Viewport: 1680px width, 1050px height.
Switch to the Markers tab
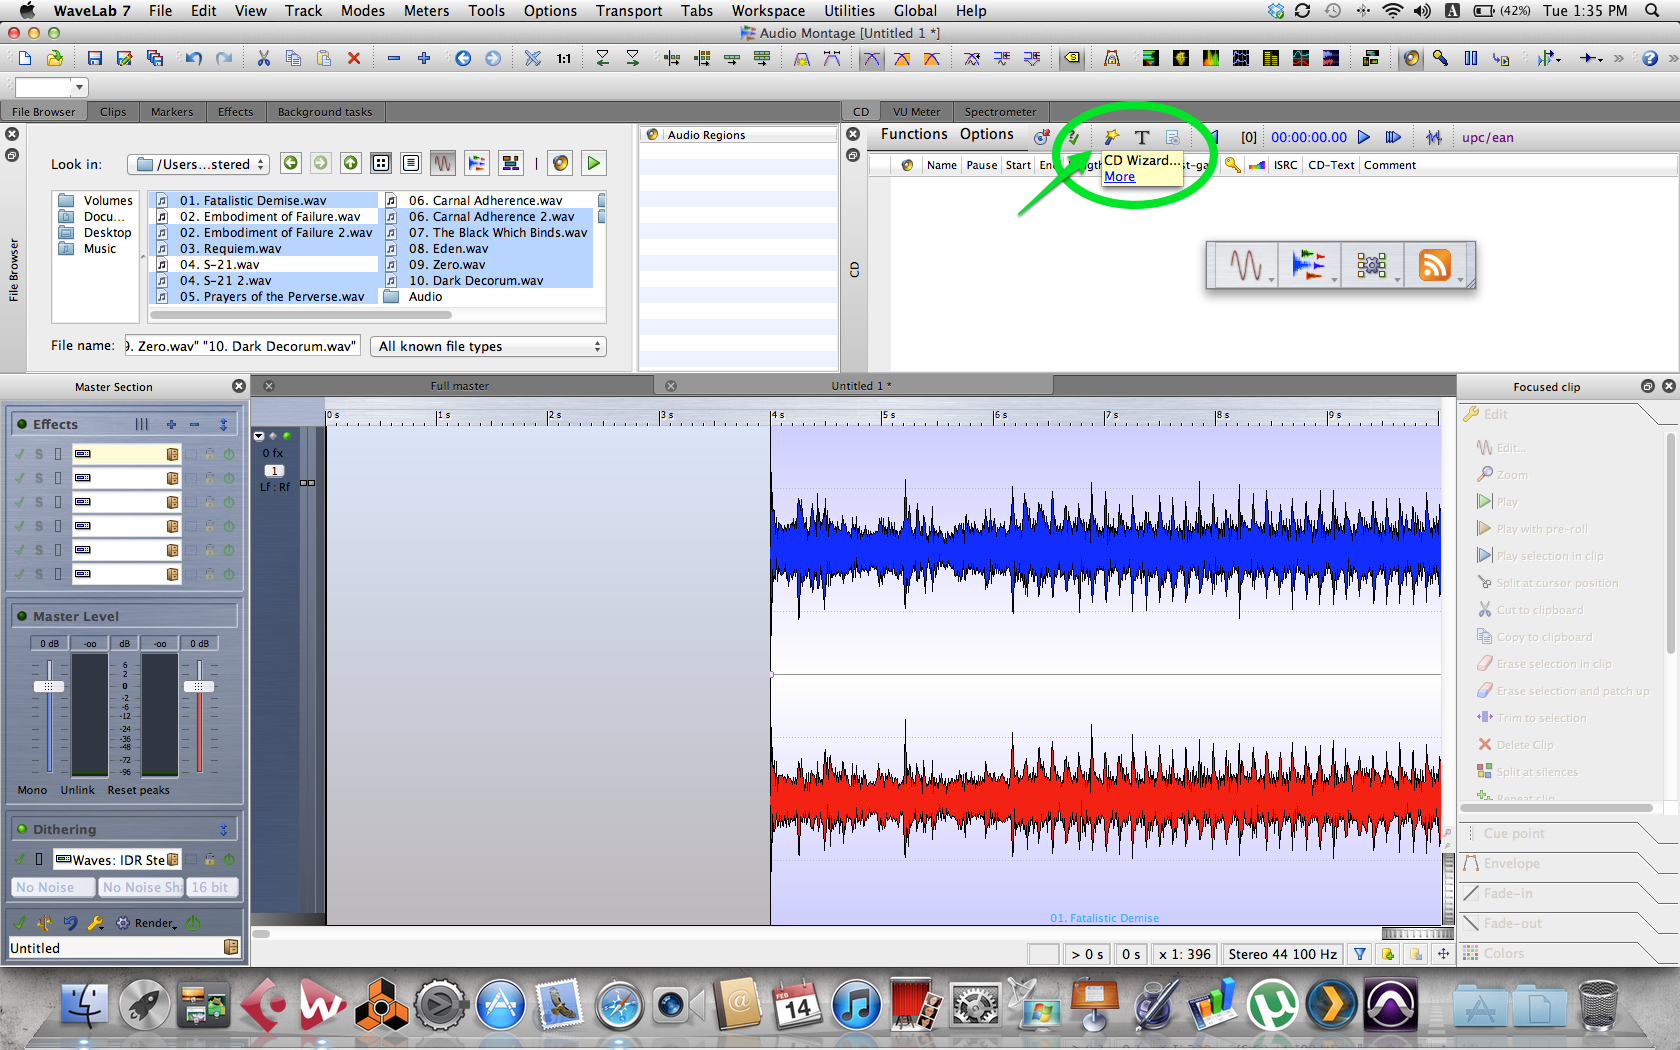tap(171, 112)
